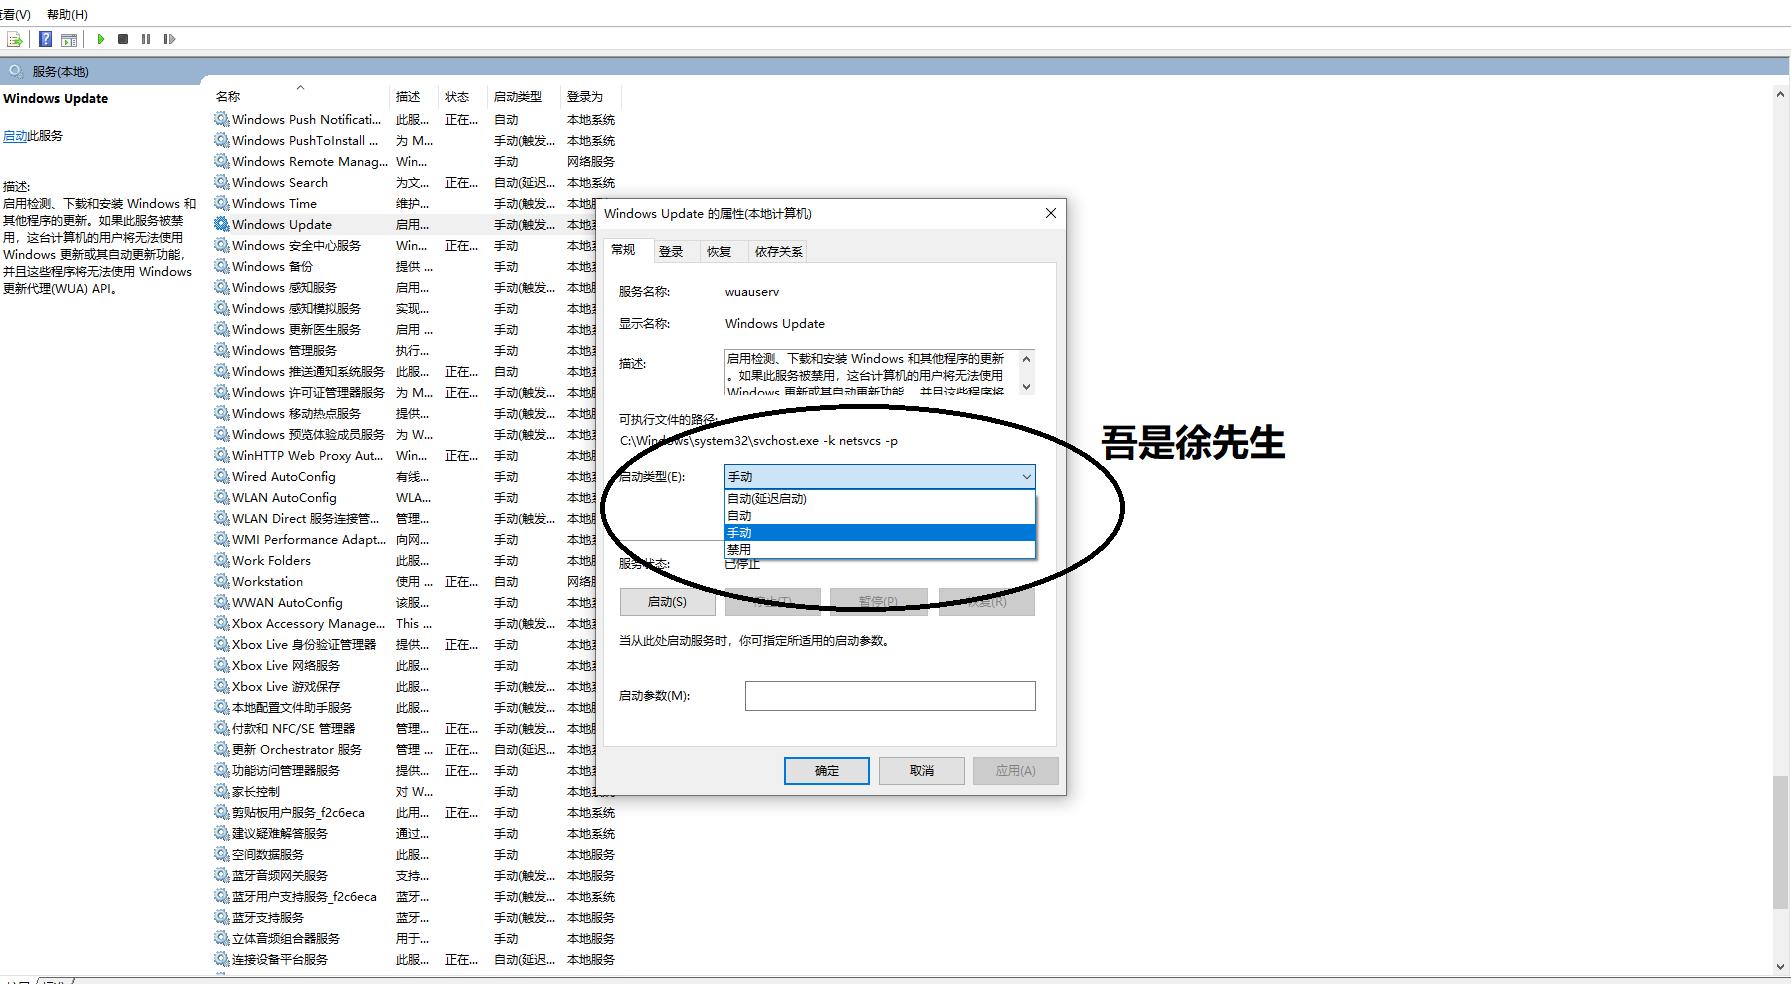1791x984 pixels.
Task: Pause the service with the pause icon
Action: [x=146, y=39]
